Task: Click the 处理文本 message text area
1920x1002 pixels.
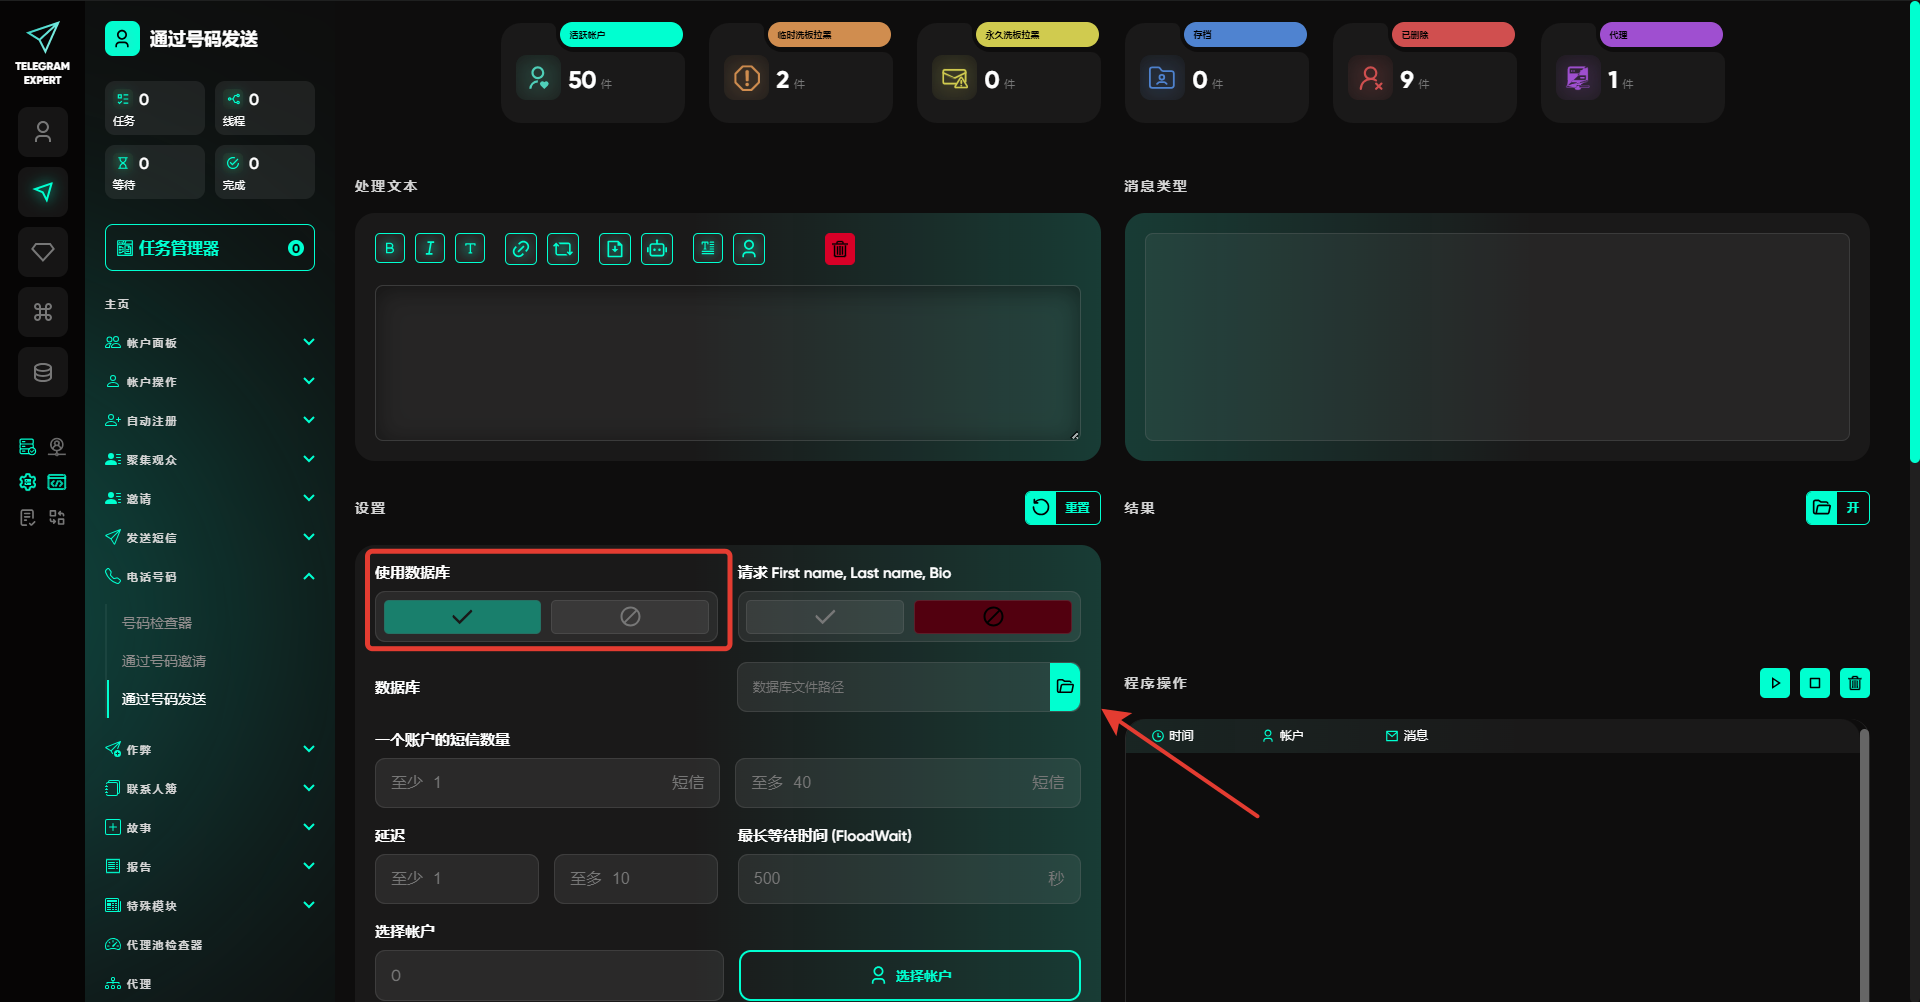Action: (x=727, y=363)
